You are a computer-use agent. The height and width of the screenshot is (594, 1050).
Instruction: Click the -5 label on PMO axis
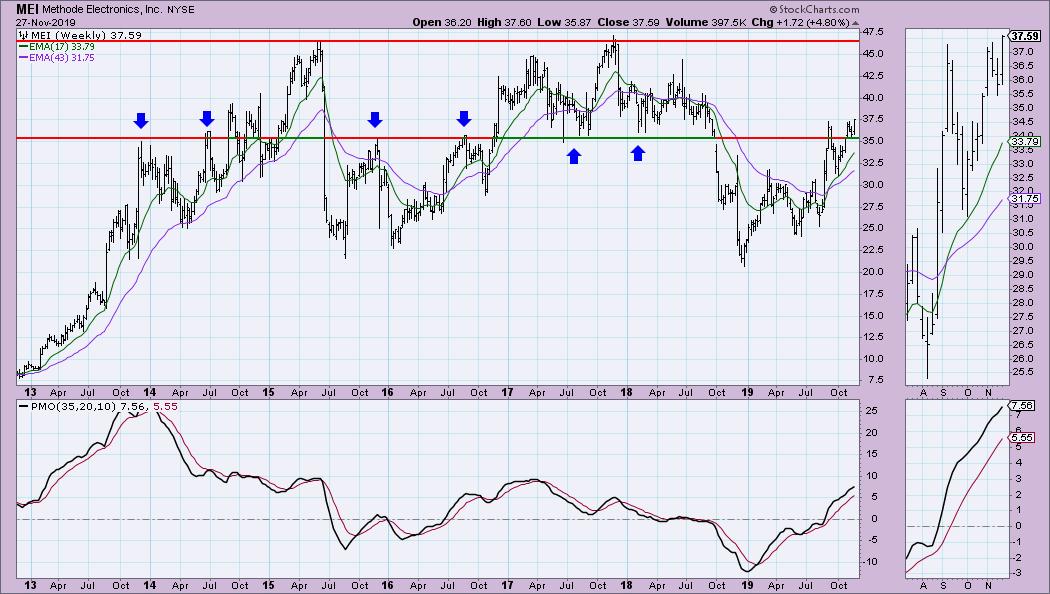tap(871, 540)
